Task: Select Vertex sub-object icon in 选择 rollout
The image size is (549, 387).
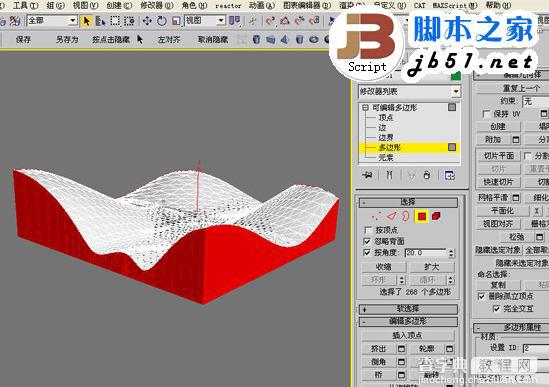Action: click(x=376, y=216)
